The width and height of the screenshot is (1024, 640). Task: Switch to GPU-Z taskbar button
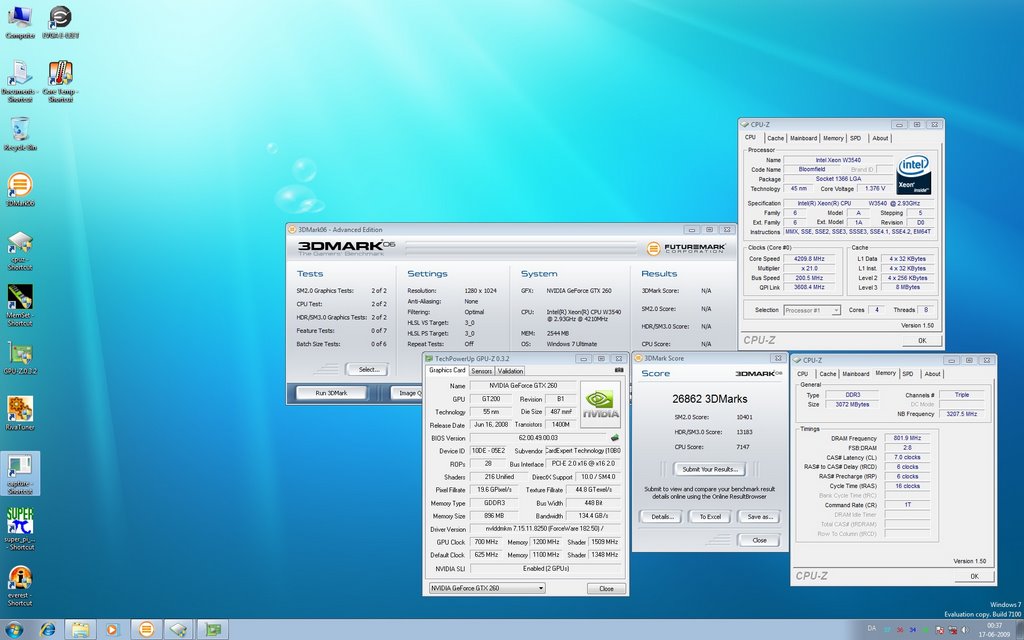(212, 630)
